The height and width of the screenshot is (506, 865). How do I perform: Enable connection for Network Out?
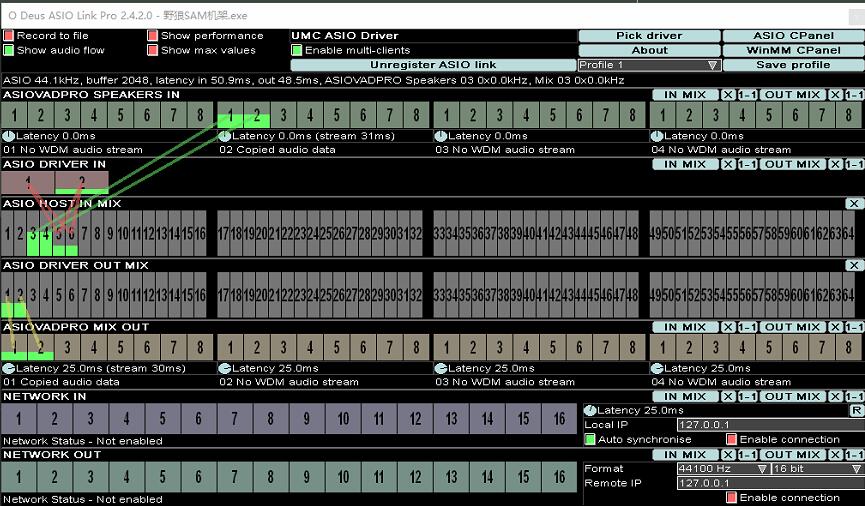[x=731, y=497]
